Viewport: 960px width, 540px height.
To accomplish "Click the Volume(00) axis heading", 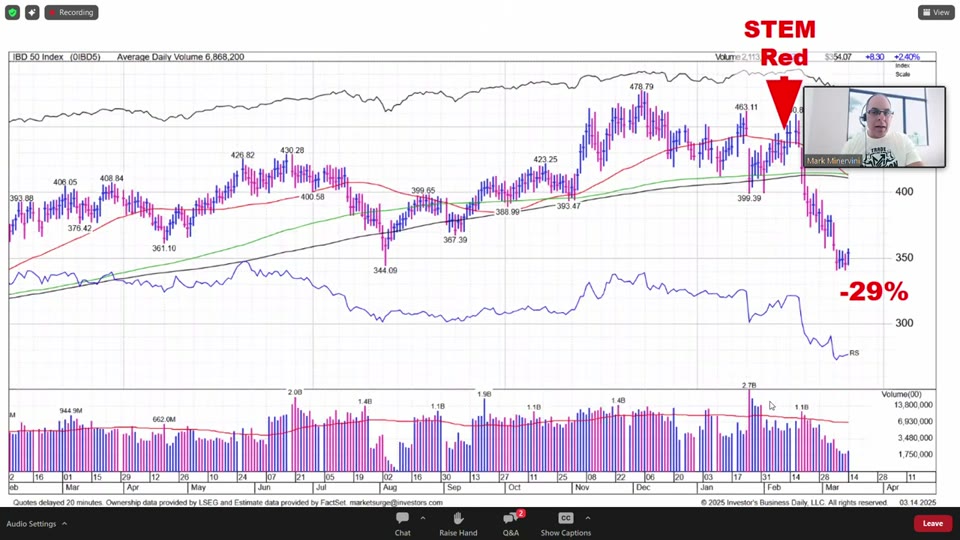I will [x=901, y=395].
